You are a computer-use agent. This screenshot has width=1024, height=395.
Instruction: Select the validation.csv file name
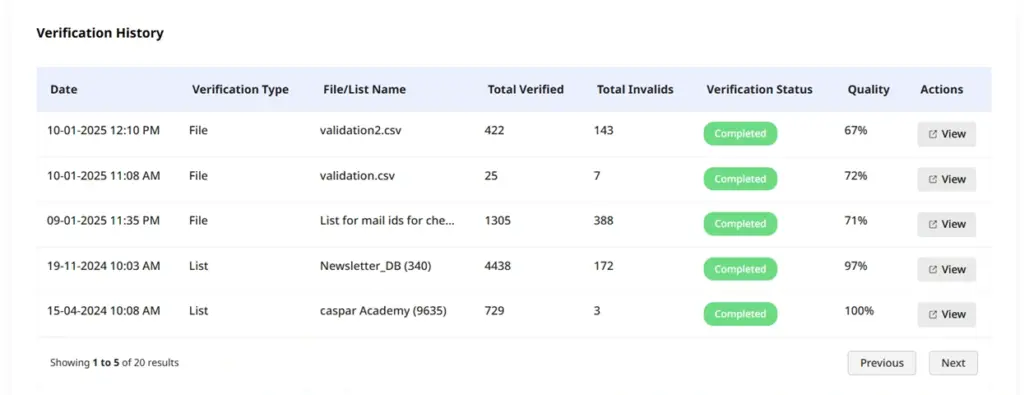[357, 176]
